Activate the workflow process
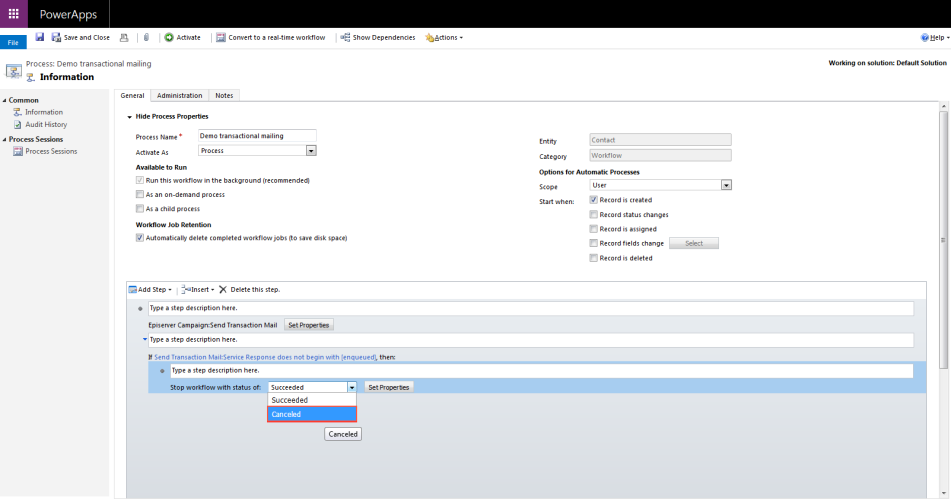Screen dimensions: 951x500 [x=183, y=38]
